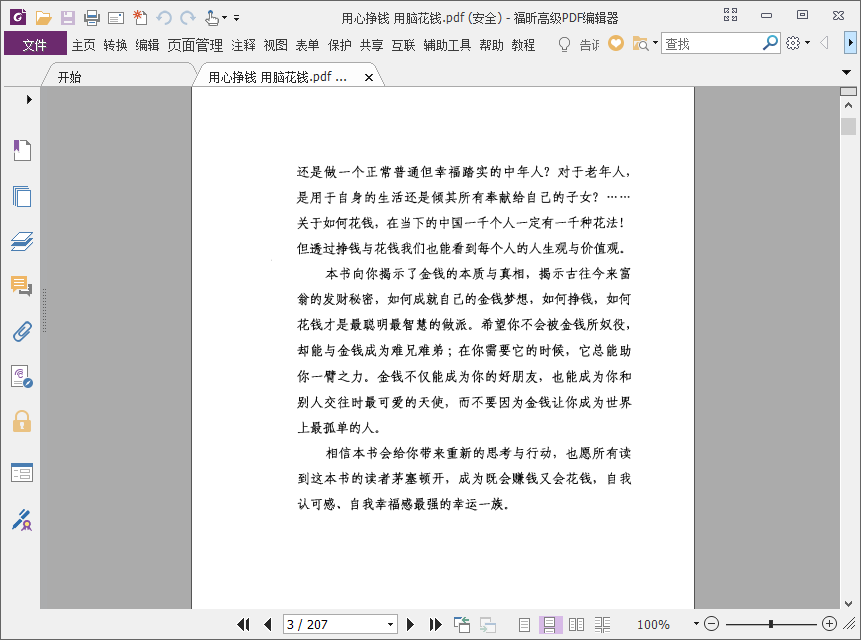Expand the folder search dropdown arrow
Image resolution: width=861 pixels, height=640 pixels.
click(655, 43)
